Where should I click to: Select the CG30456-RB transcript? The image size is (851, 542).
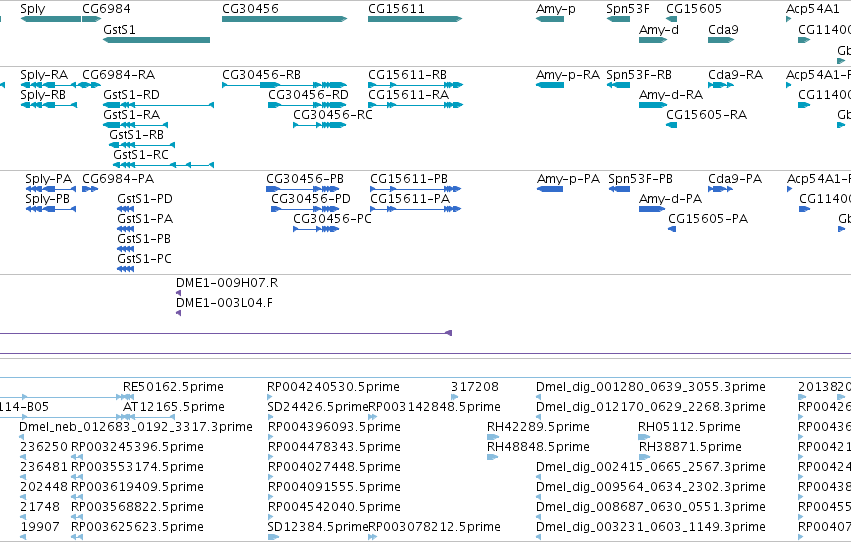[284, 85]
